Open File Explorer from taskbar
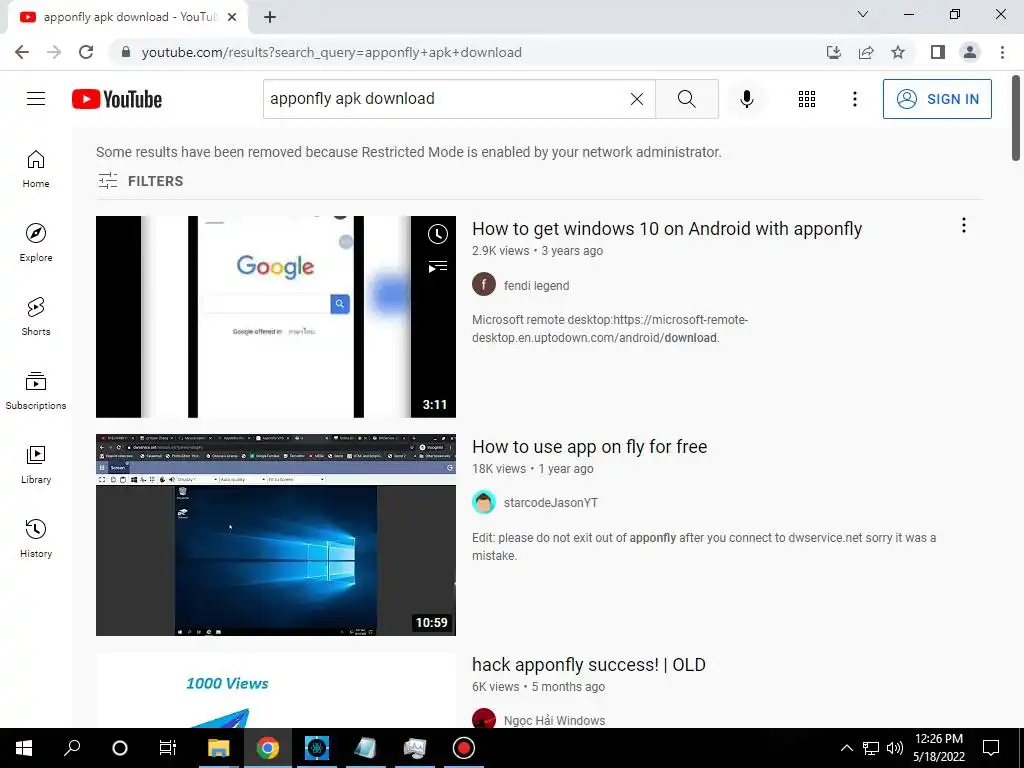Viewport: 1024px width, 768px height. click(219, 748)
